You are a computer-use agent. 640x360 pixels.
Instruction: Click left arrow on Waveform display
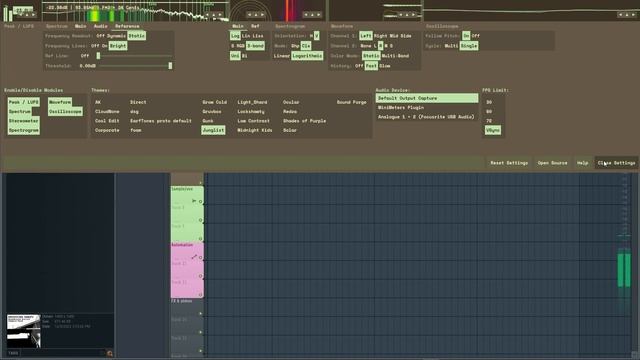pyautogui.click(x=401, y=15)
